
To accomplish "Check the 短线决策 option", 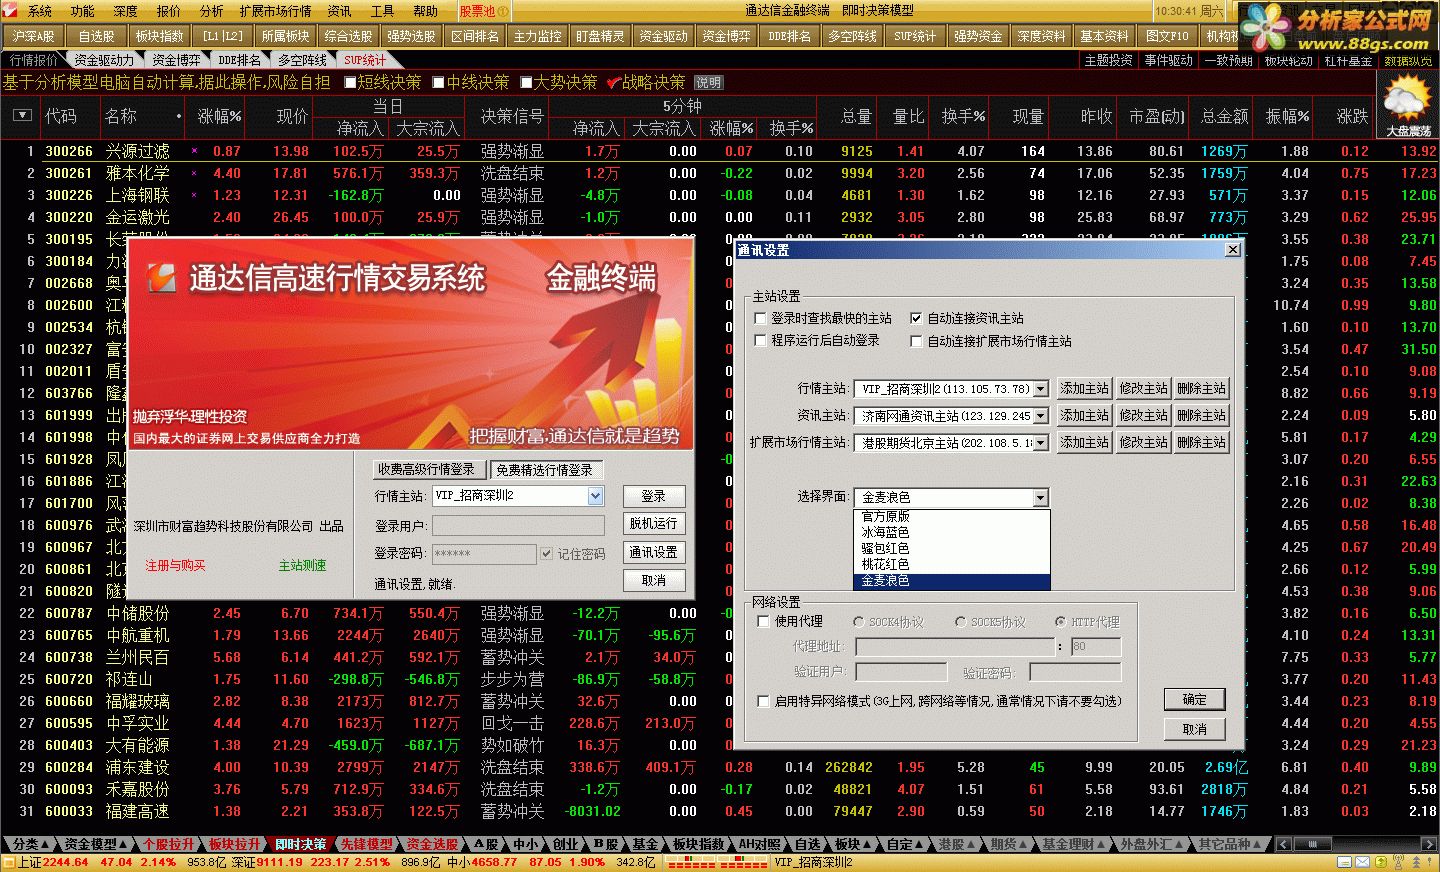I will (x=350, y=82).
